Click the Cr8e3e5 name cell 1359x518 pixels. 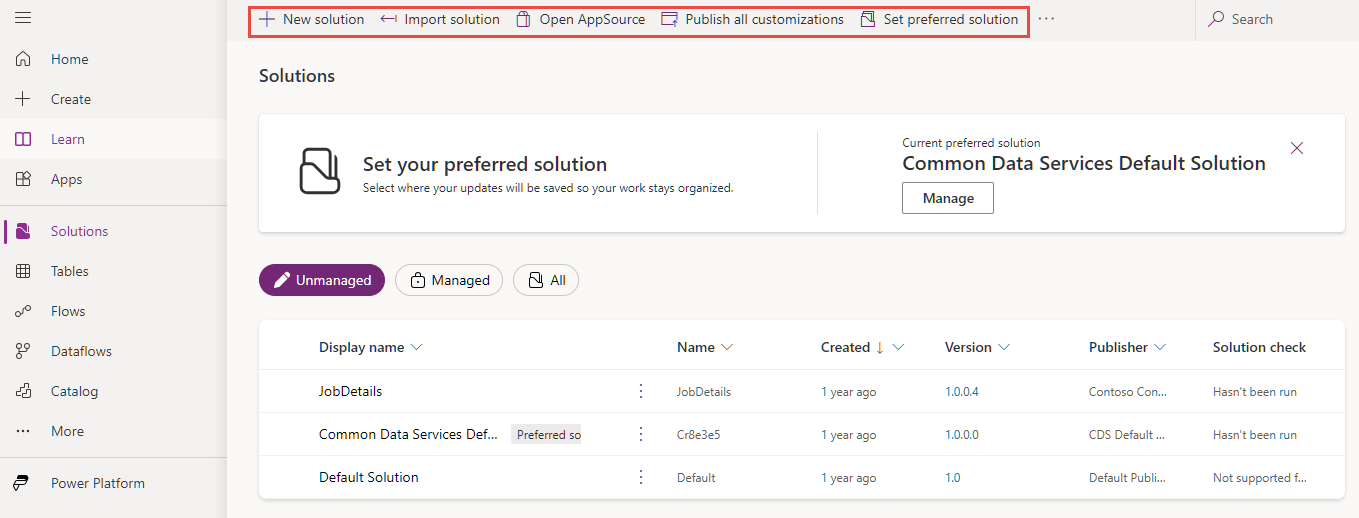(699, 435)
